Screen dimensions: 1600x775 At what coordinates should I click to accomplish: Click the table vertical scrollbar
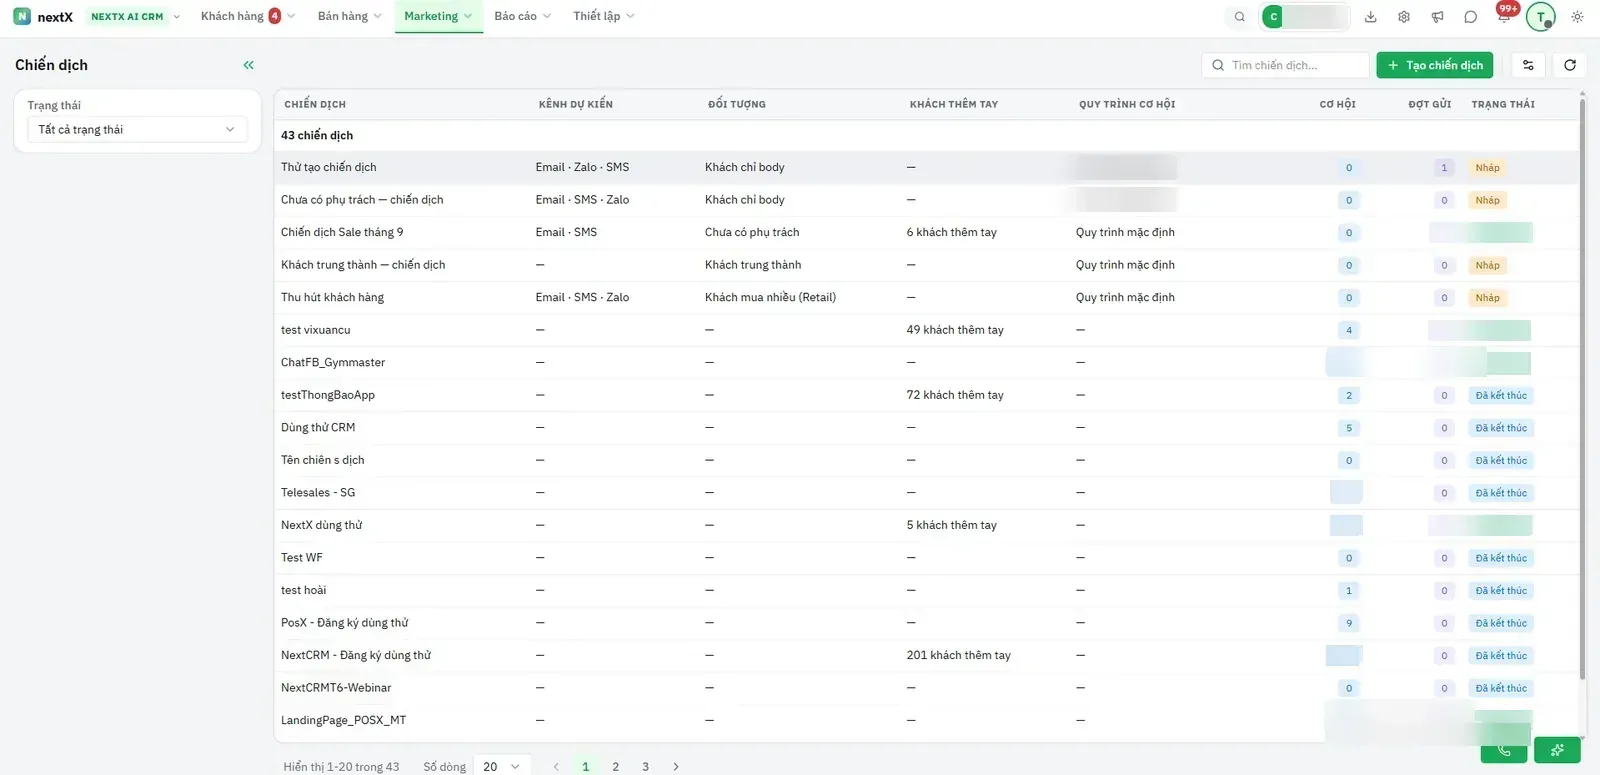(1582, 390)
